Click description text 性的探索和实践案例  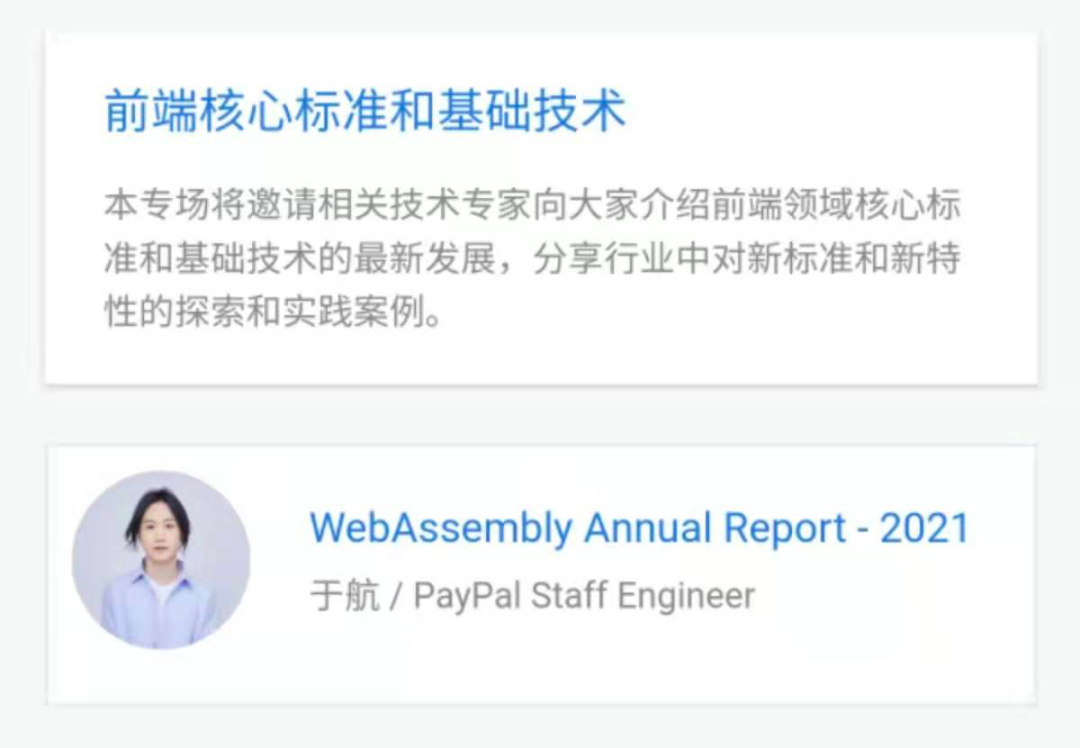[273, 312]
